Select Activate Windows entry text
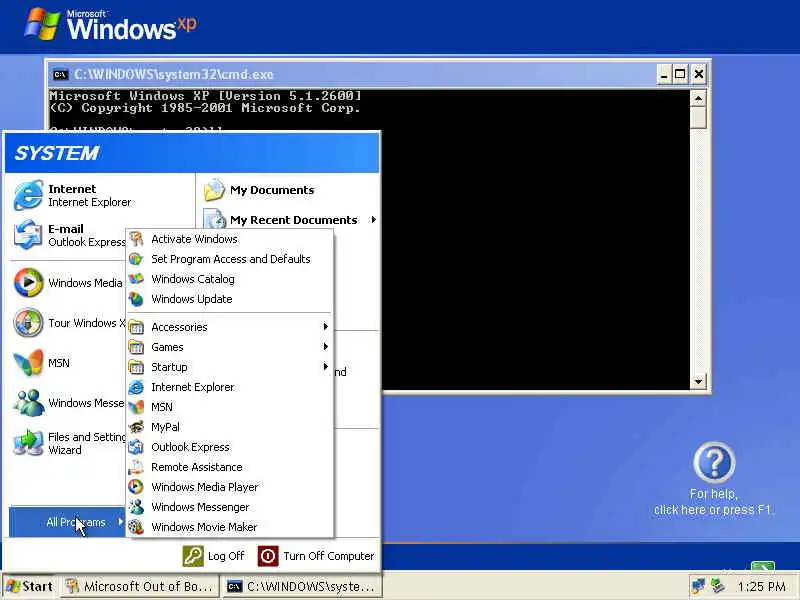800x600 pixels. (194, 239)
